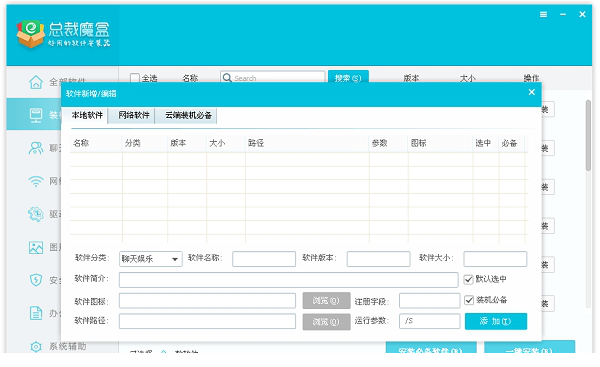Close the 软件新增/编辑 dialog
The height and width of the screenshot is (367, 600).
[532, 92]
